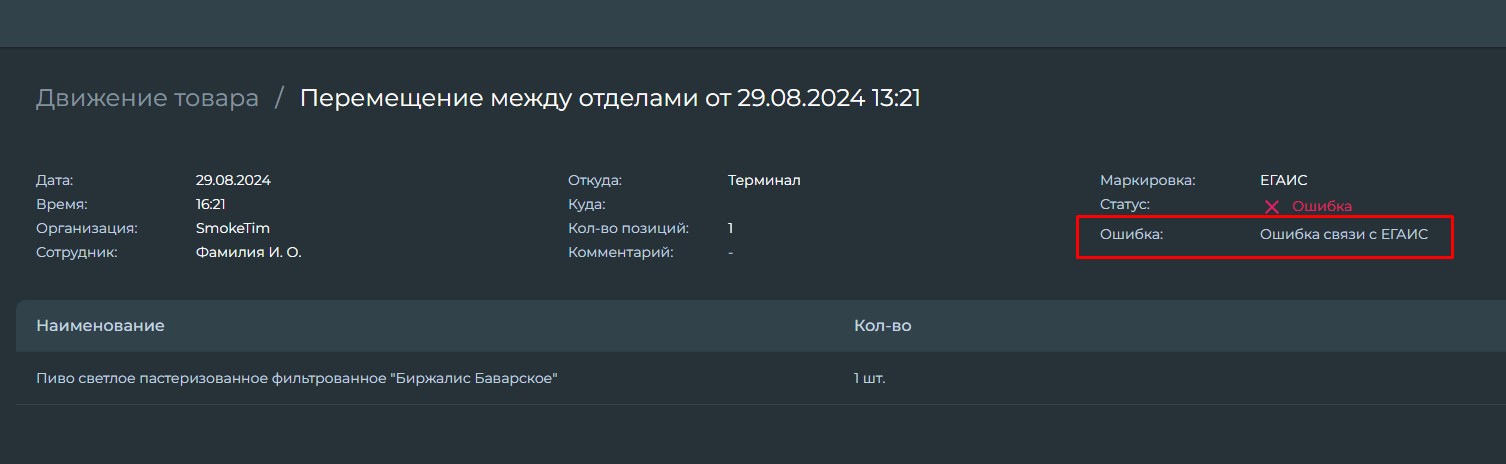
Task: Click the Терминал source value
Action: coord(764,181)
